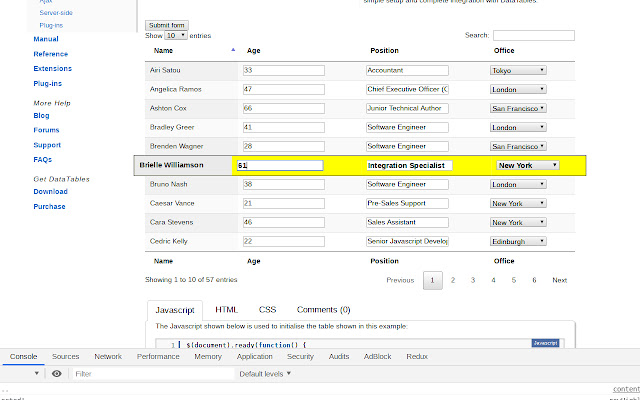Open the Blog link under More Help

(41, 116)
